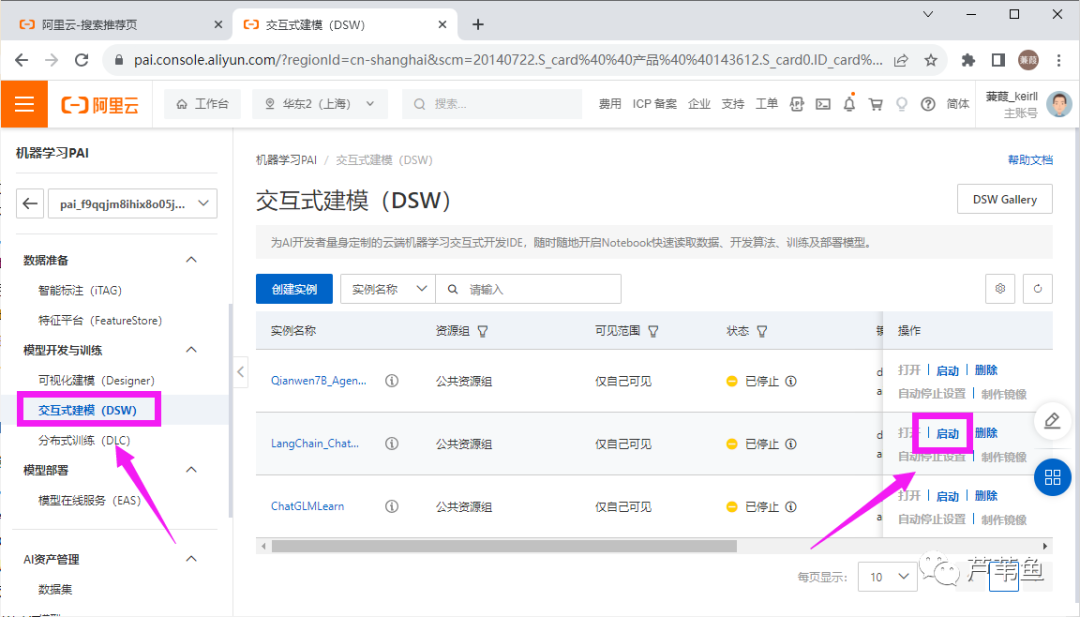The width and height of the screenshot is (1080, 617).
Task: Open 特征平台 (FeatureStore) in sidebar
Action: (x=100, y=320)
